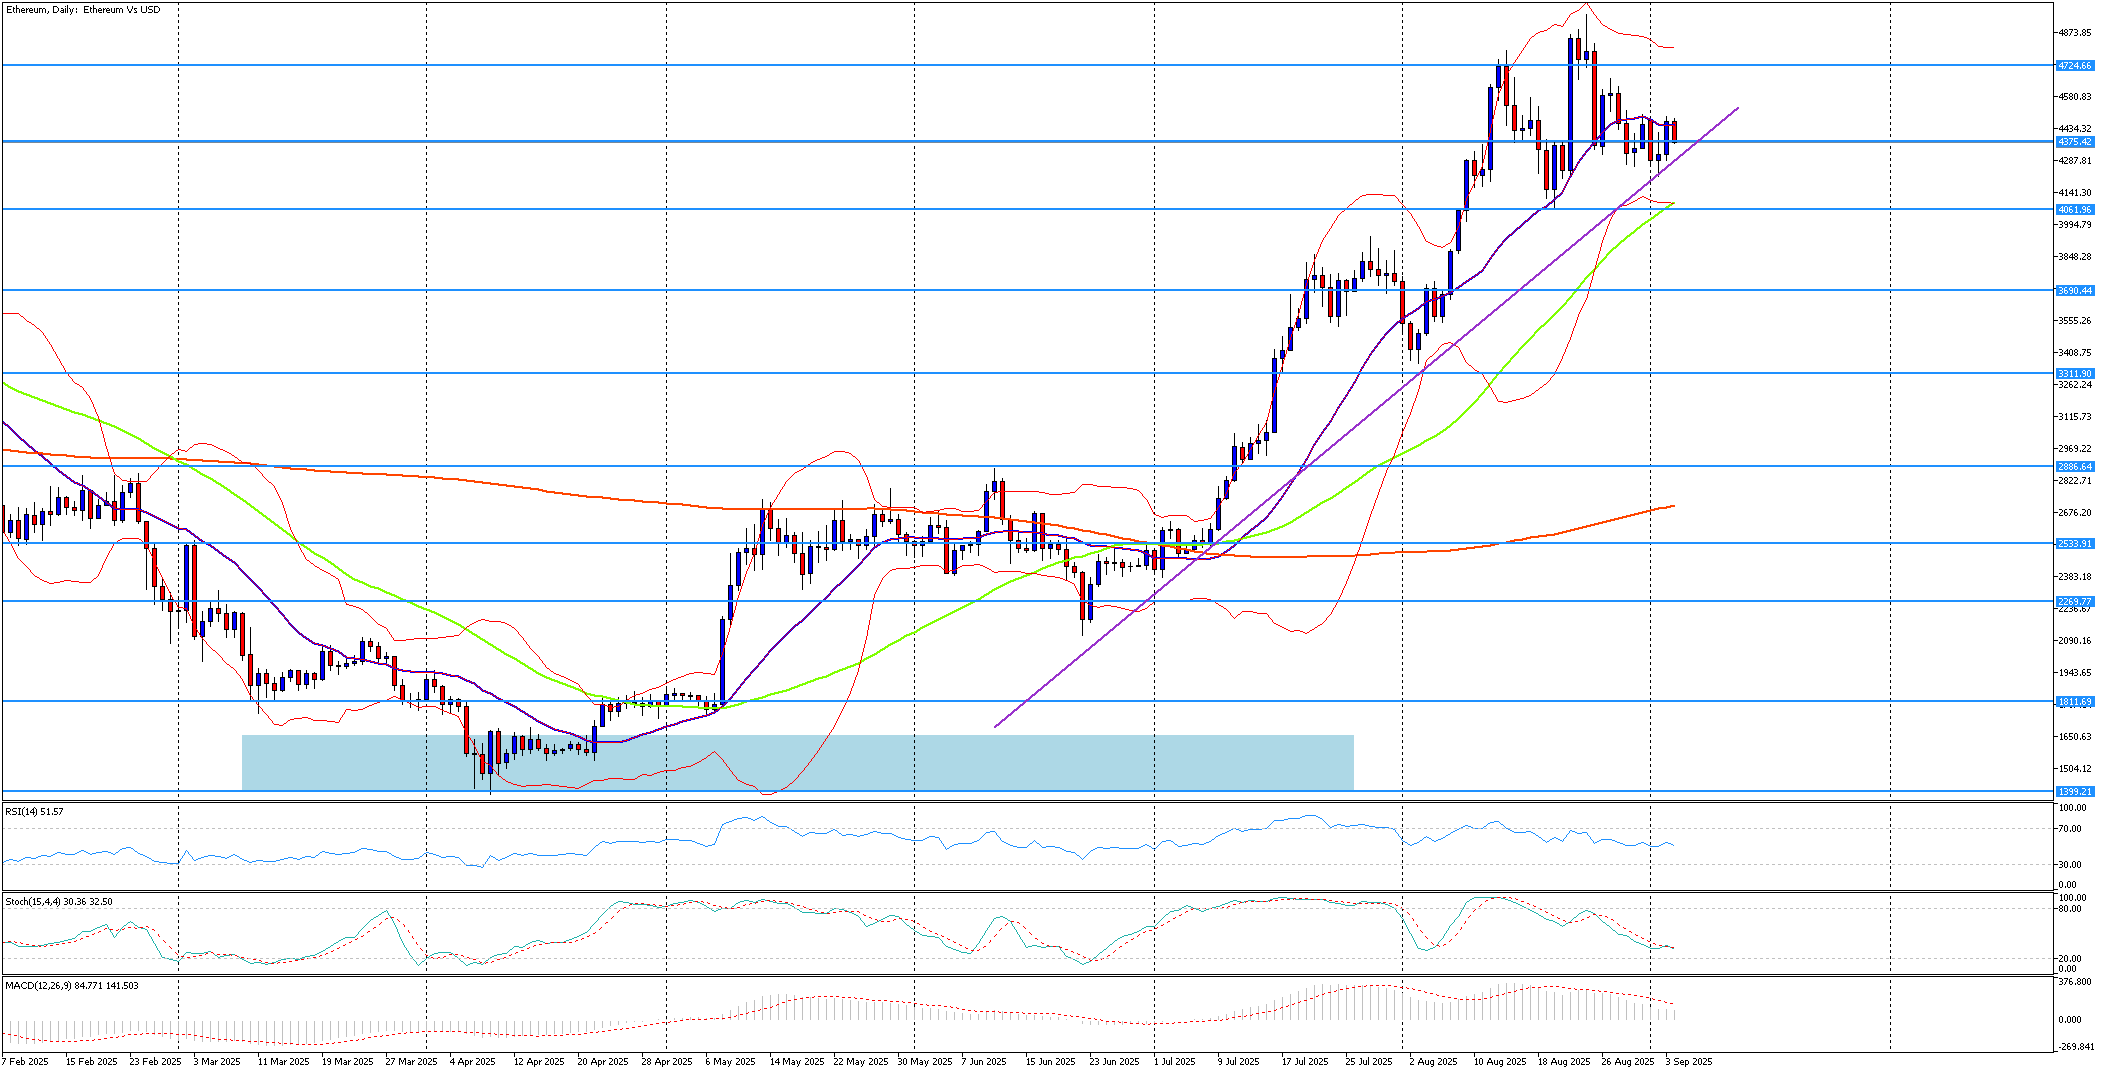Click the RSI(14) indicator label
2106x1073 pixels.
click(x=34, y=812)
